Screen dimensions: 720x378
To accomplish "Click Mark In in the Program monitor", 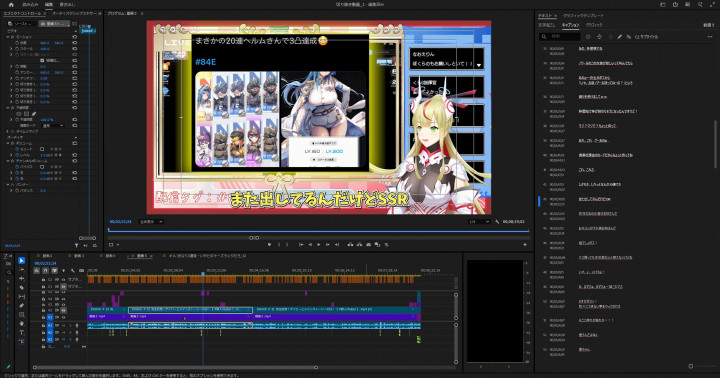I will pos(279,244).
